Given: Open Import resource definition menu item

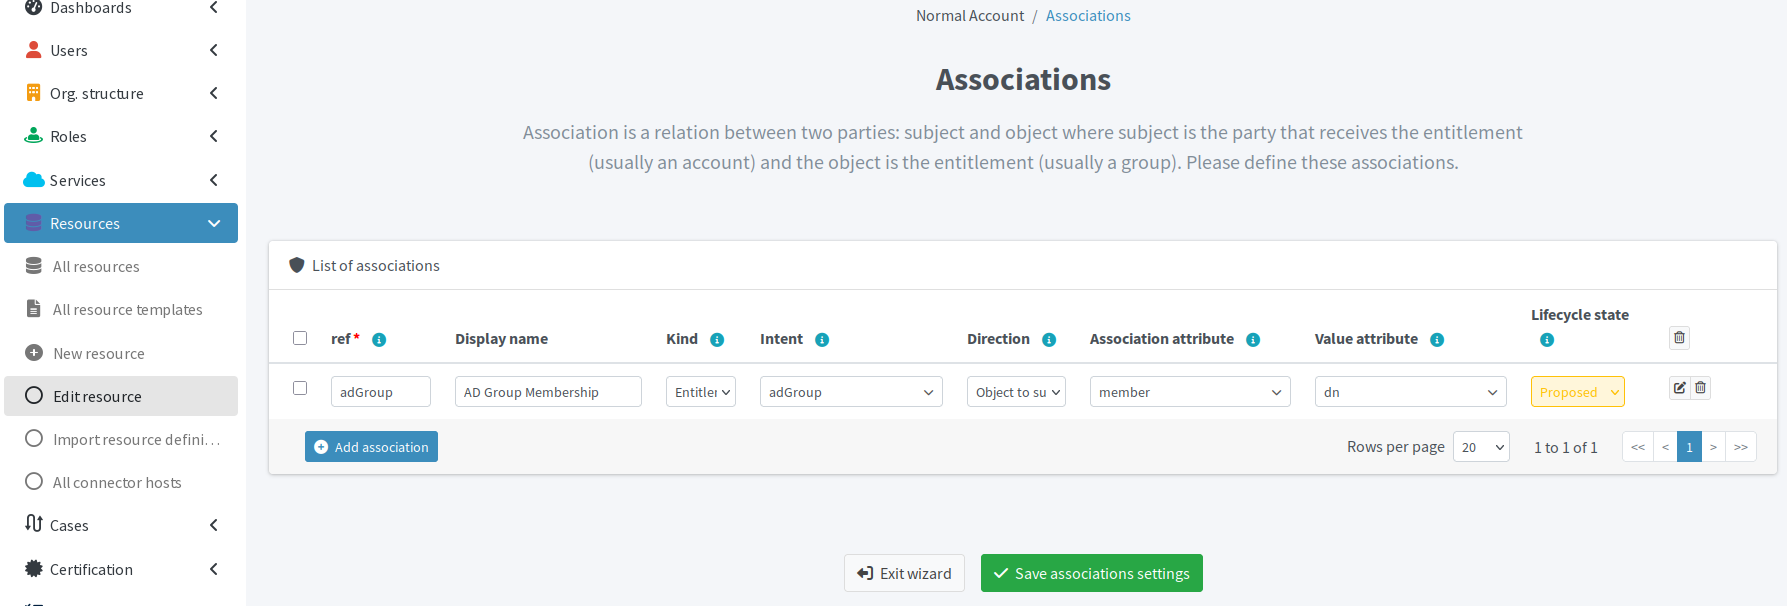Looking at the screenshot, I should tap(121, 439).
